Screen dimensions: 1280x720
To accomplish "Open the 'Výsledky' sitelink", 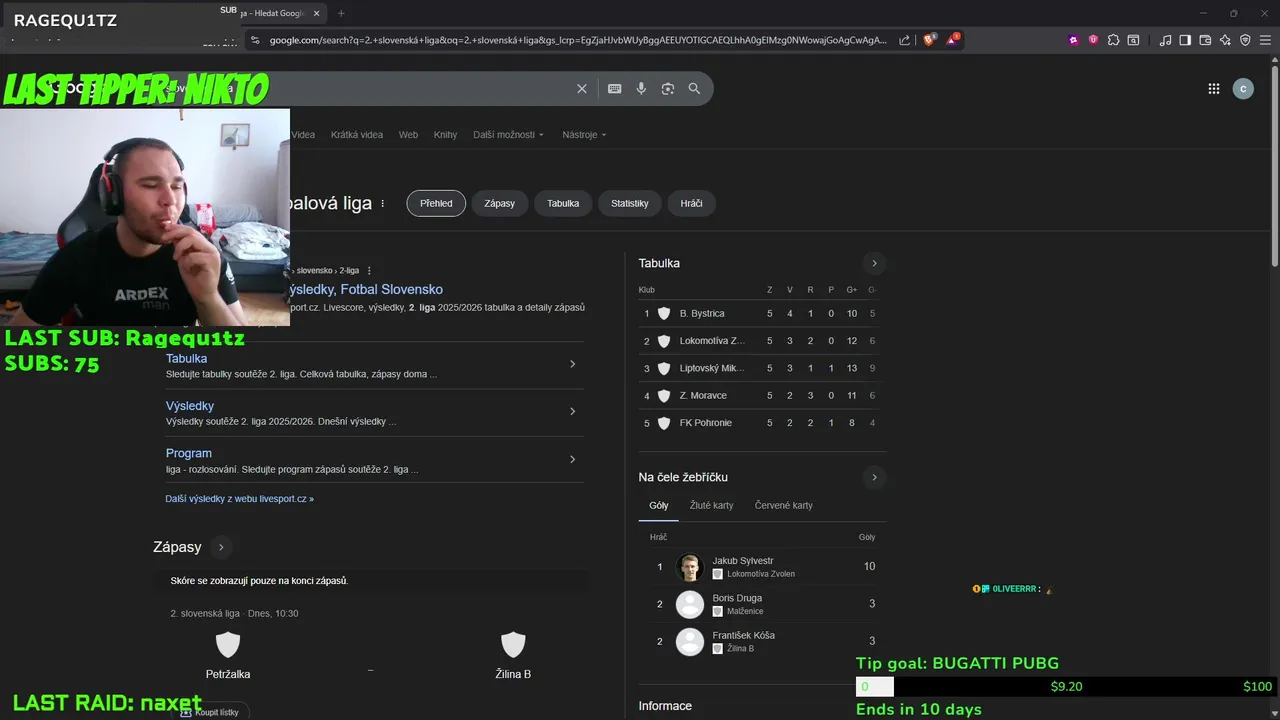I will (190, 406).
